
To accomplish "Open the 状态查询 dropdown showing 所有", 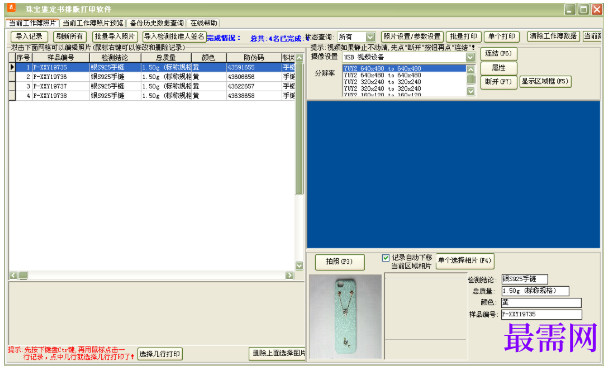I will tap(356, 37).
